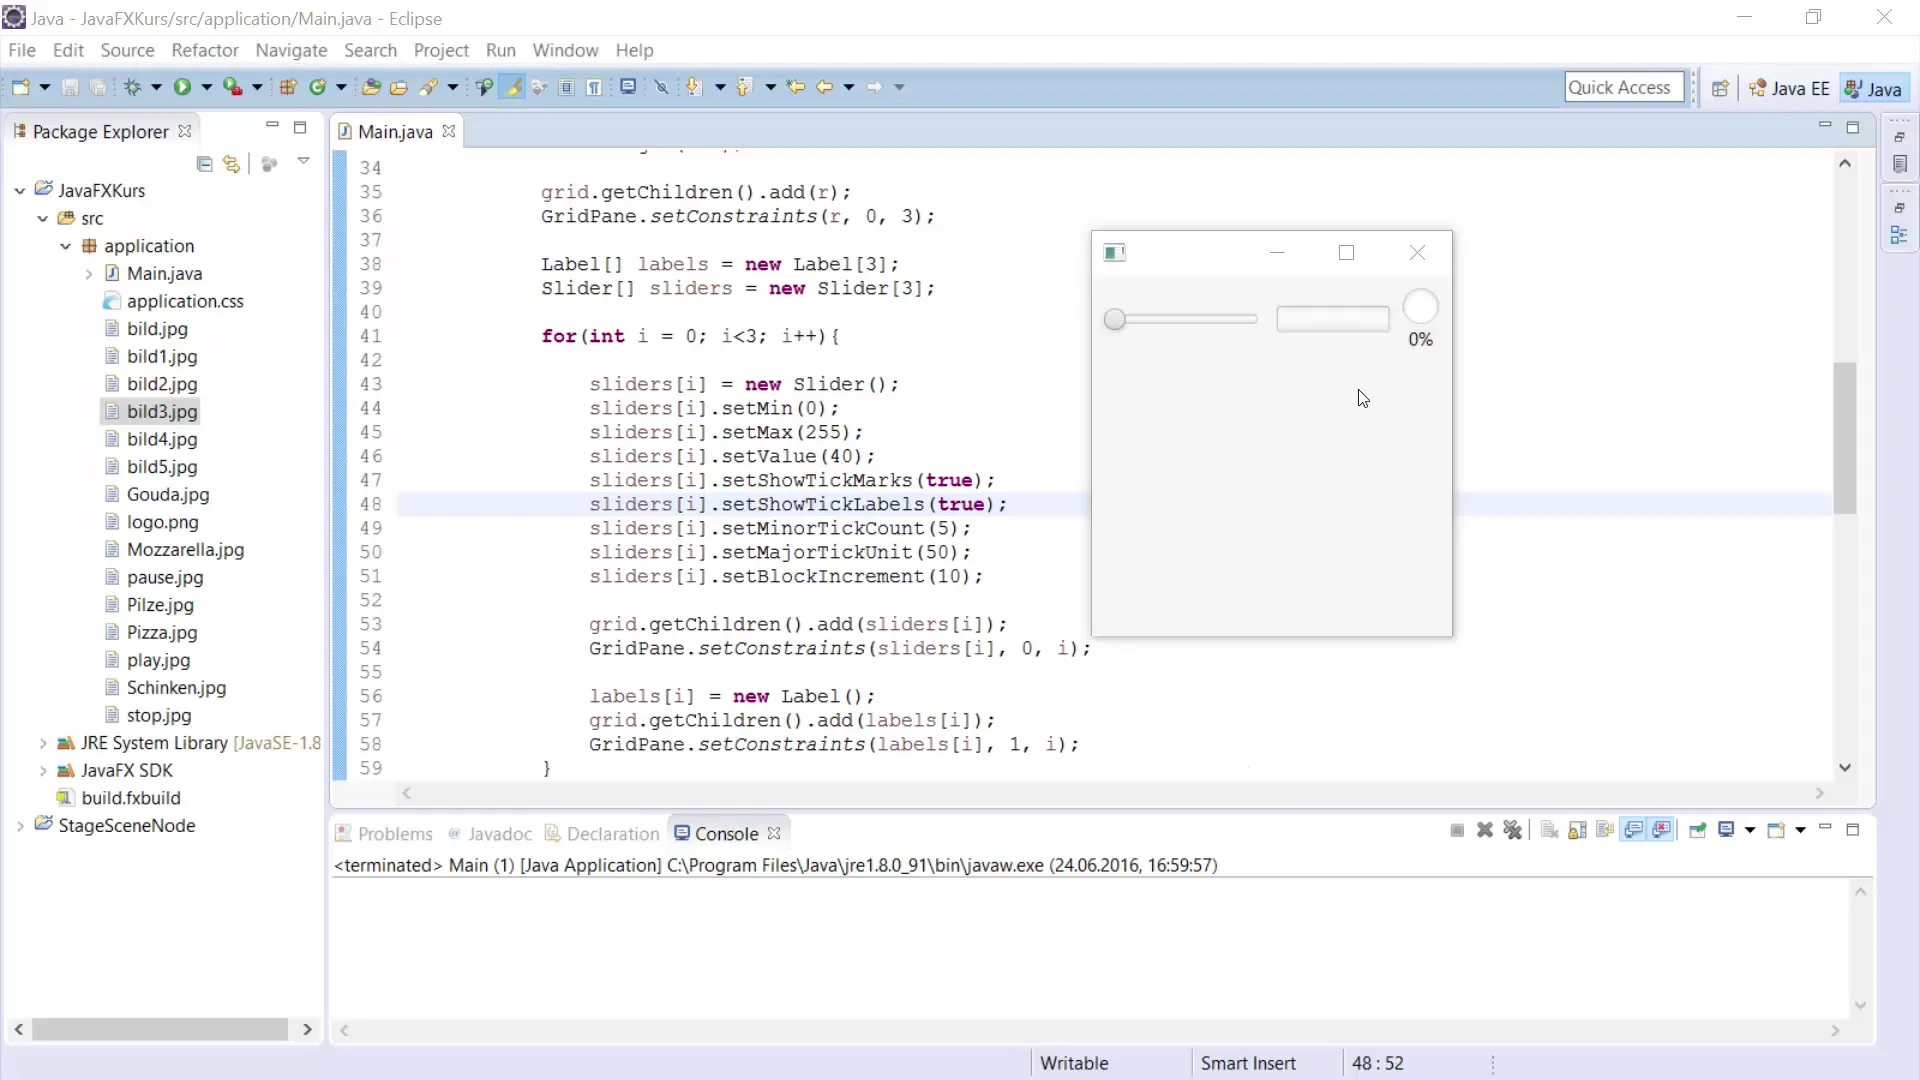Collapse the src folder node
Image resolution: width=1920 pixels, height=1080 pixels.
[x=42, y=218]
